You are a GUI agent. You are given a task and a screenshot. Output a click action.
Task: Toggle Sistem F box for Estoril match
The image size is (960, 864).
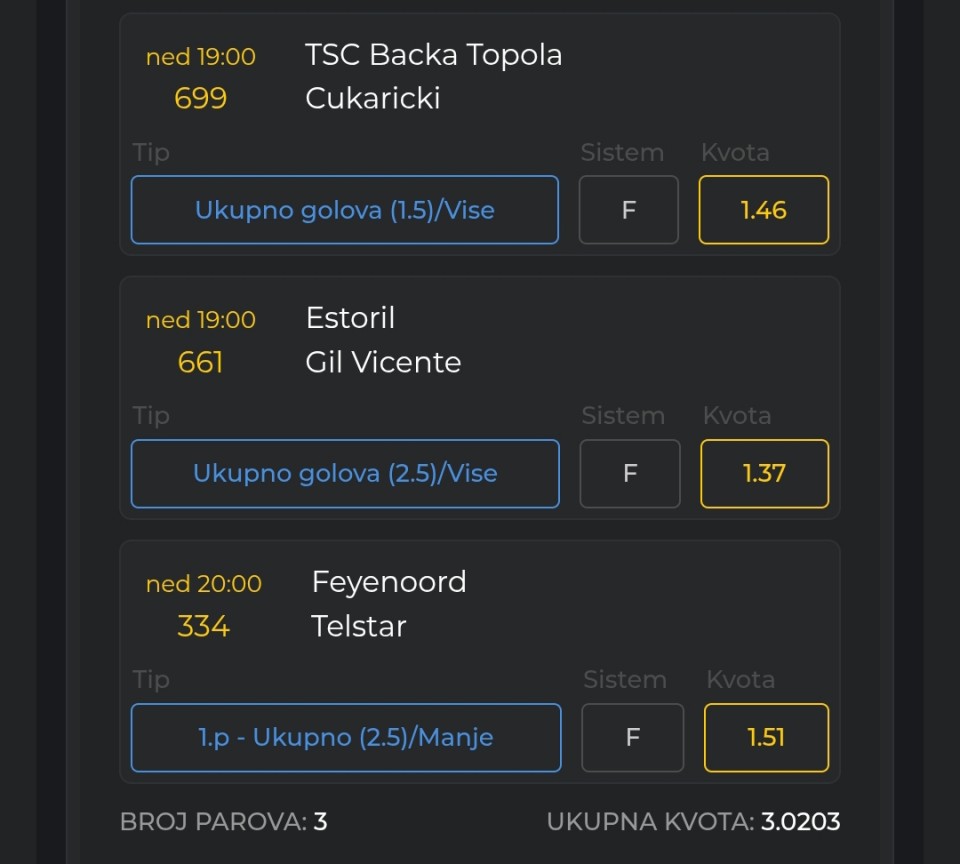tap(629, 473)
